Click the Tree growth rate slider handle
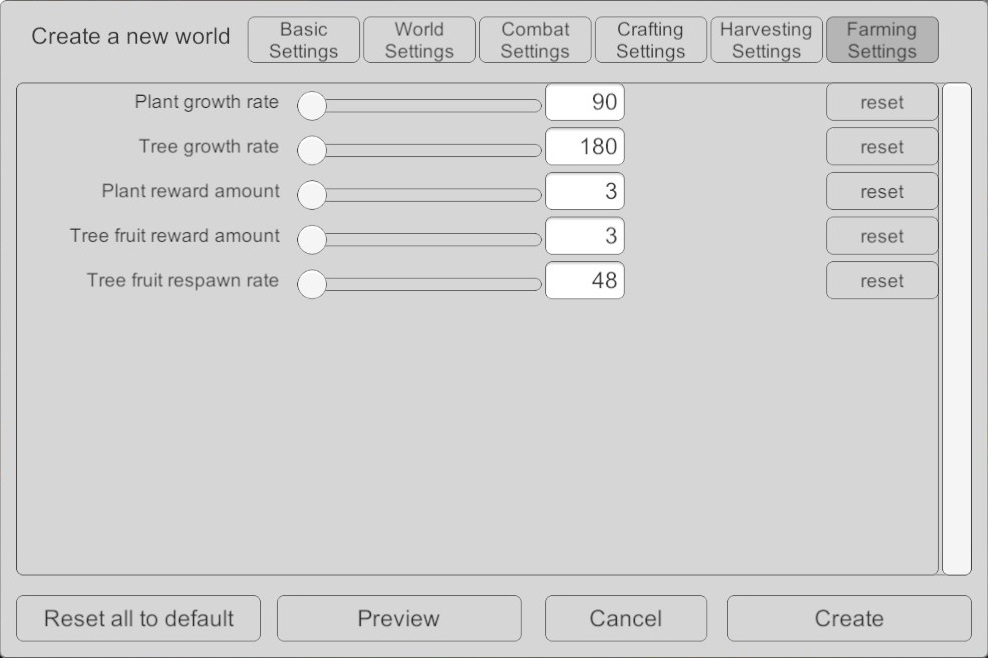This screenshot has width=988, height=658. point(313,150)
